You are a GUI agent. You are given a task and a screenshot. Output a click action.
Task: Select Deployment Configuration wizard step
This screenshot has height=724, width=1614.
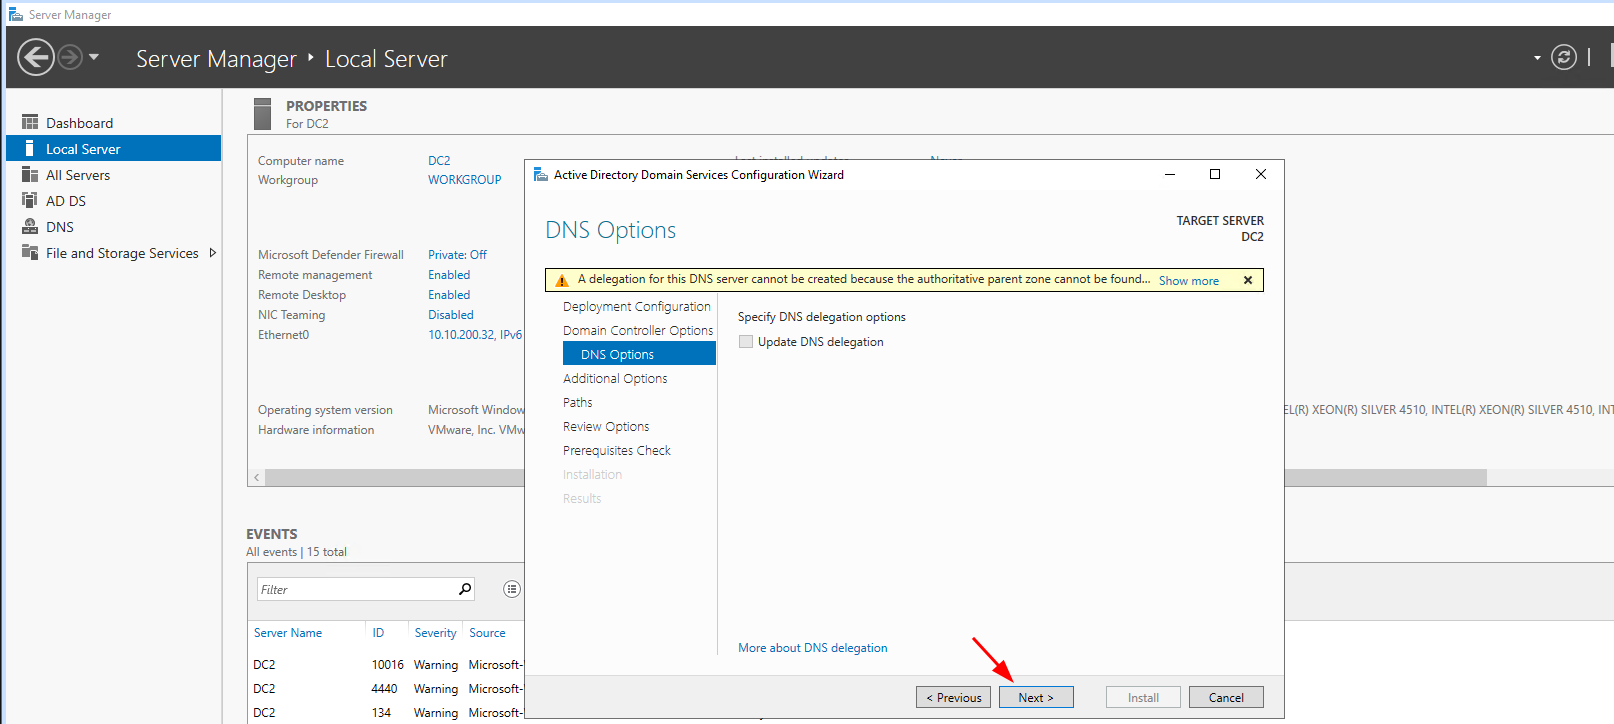pyautogui.click(x=636, y=306)
